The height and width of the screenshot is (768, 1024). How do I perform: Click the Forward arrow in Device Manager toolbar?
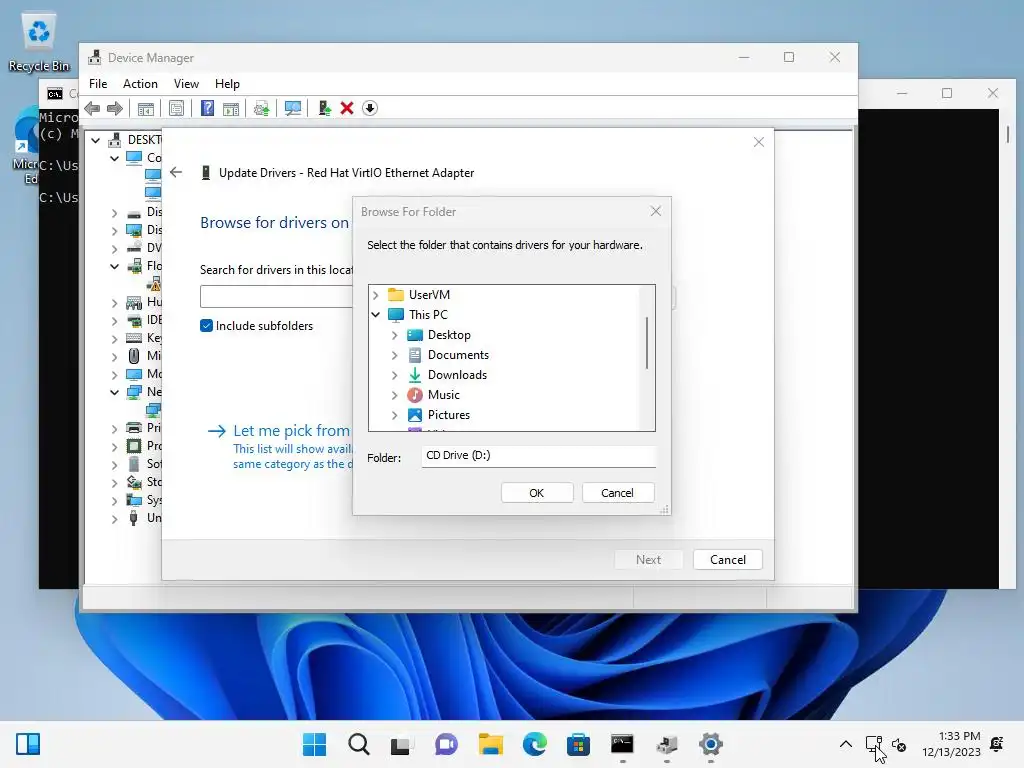(115, 108)
